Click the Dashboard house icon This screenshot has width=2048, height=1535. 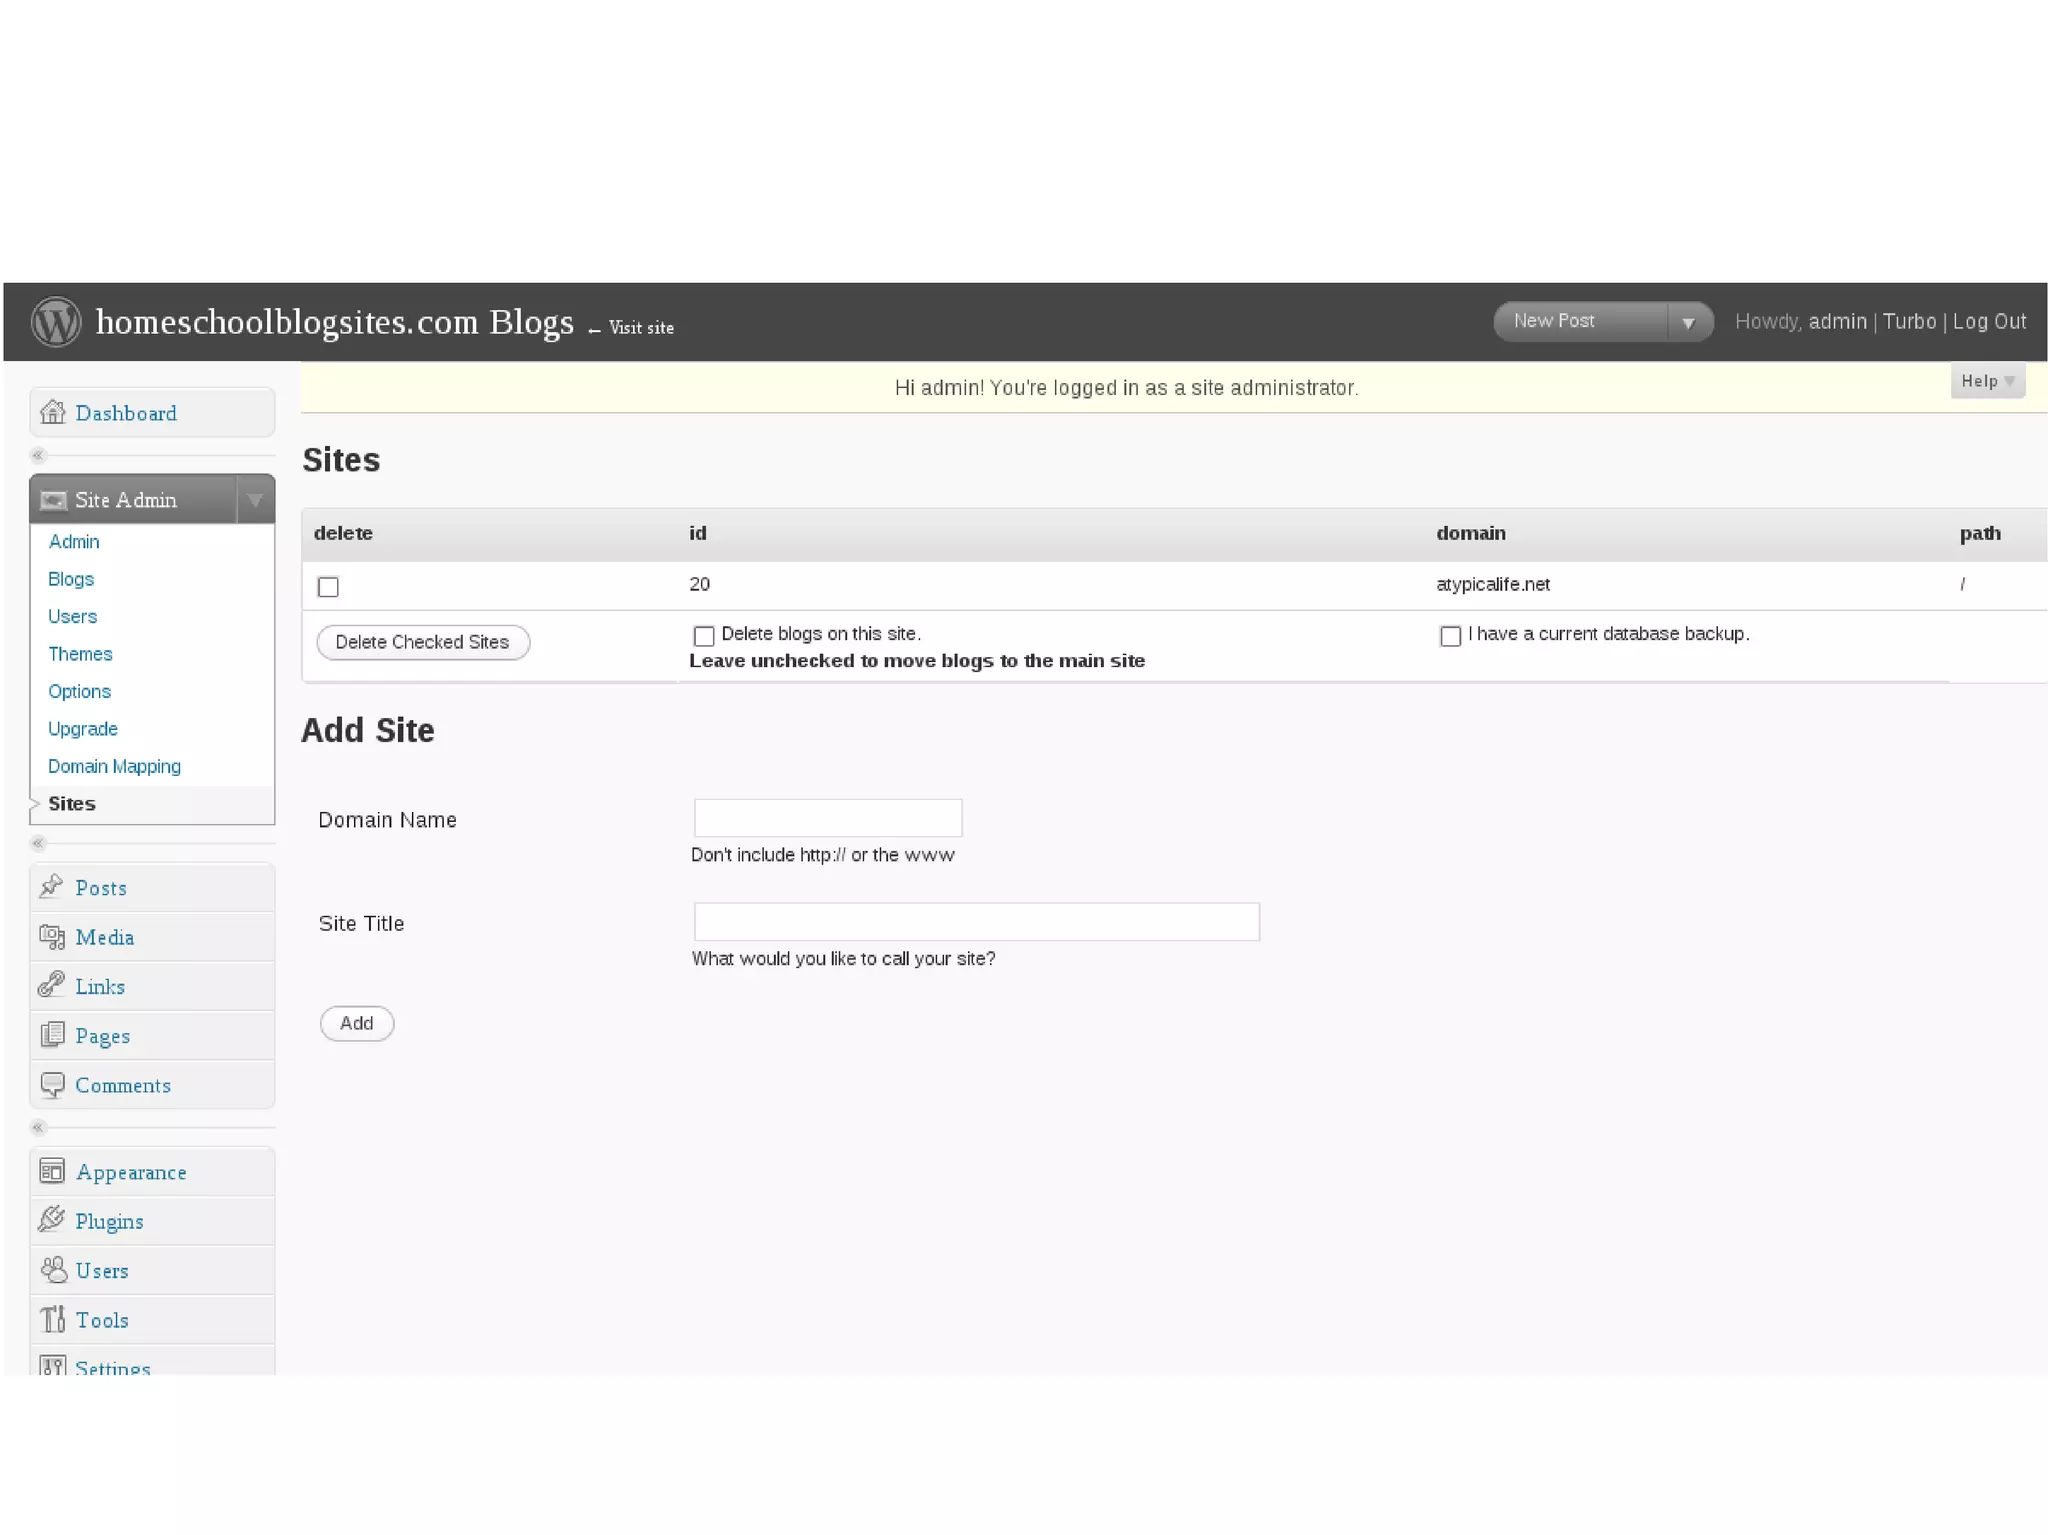[52, 412]
